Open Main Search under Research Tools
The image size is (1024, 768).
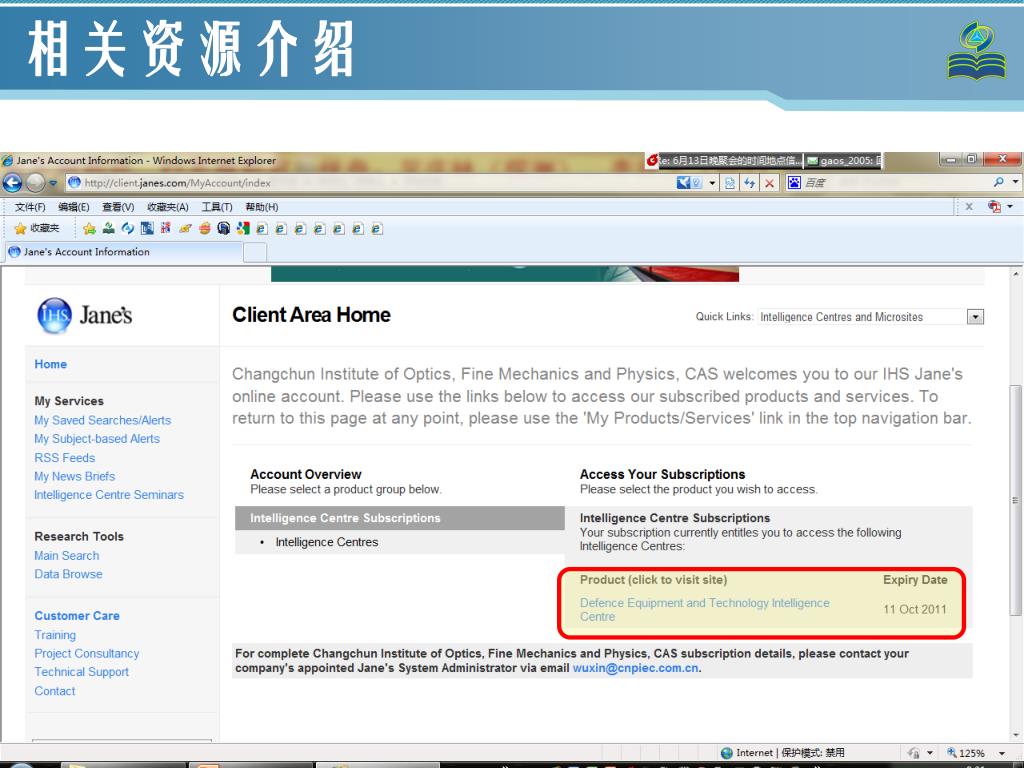(67, 555)
